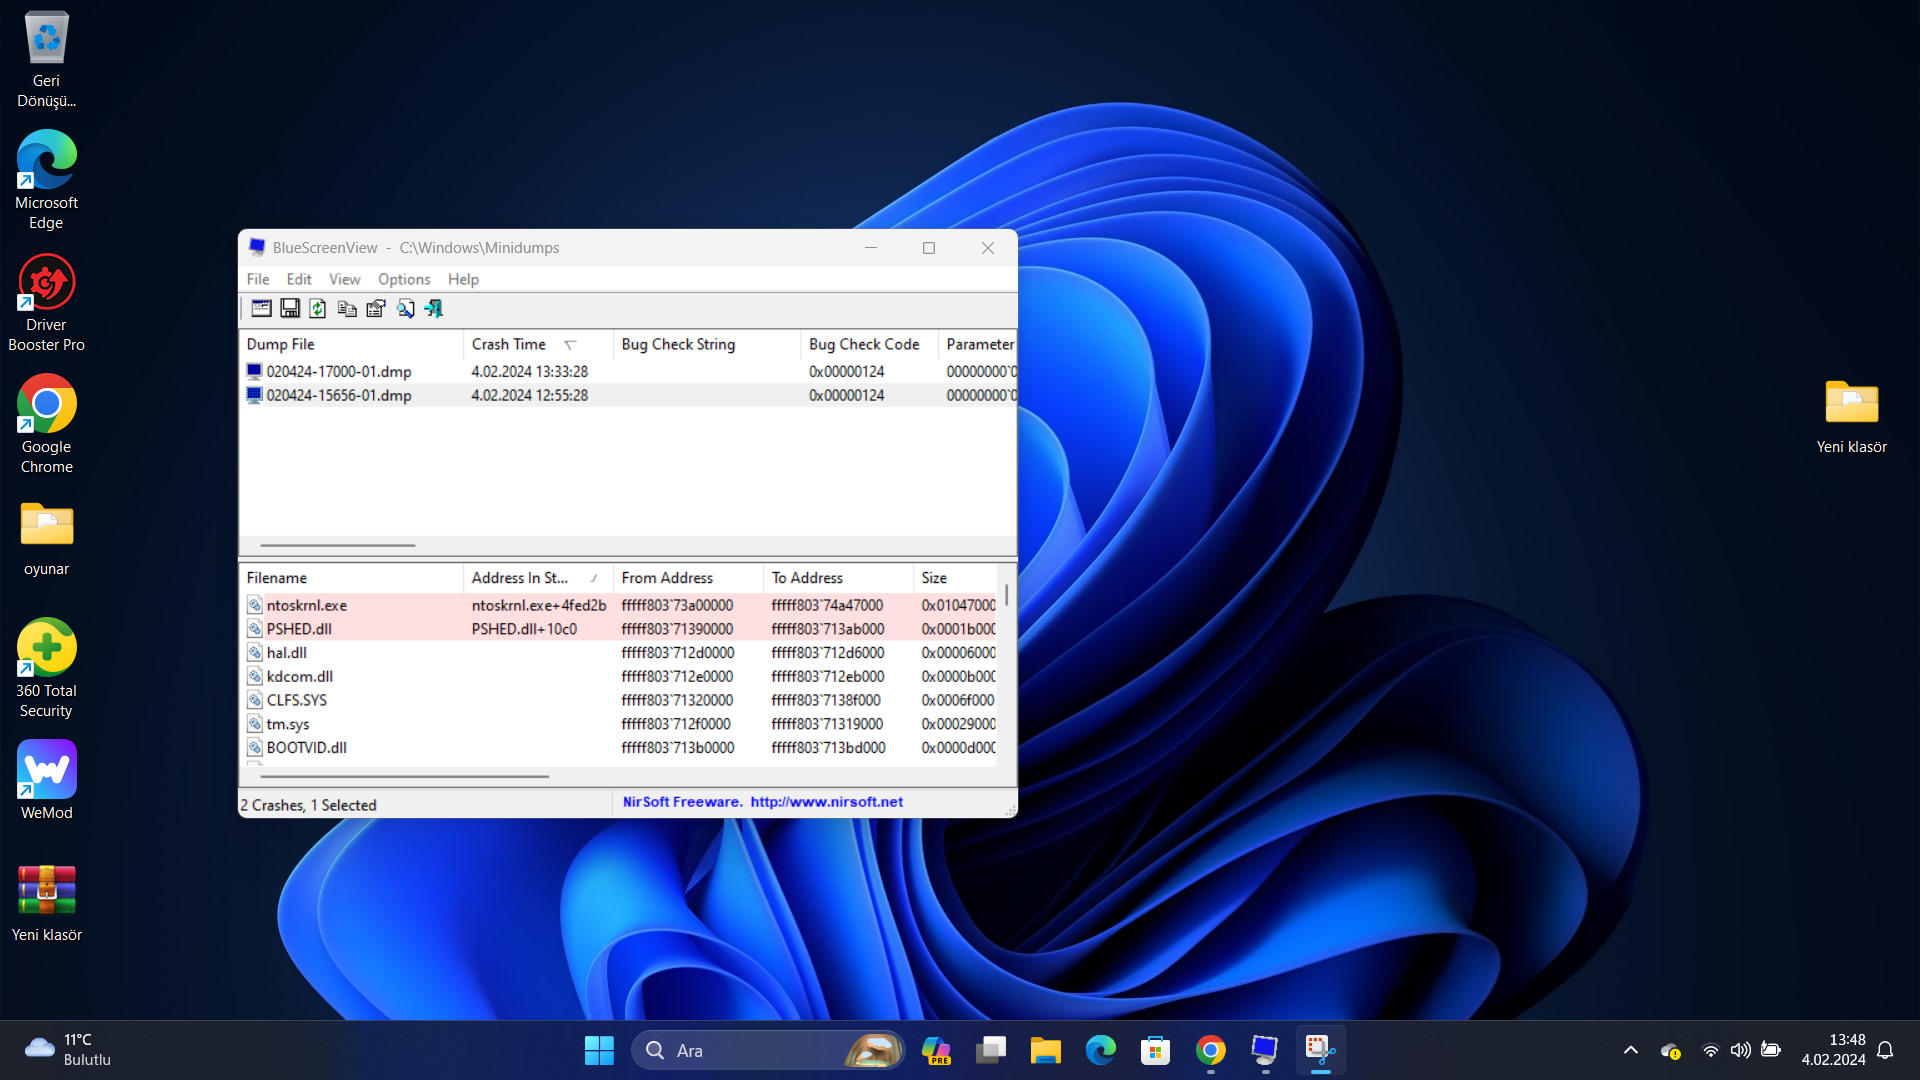The height and width of the screenshot is (1080, 1920).
Task: Click the Advanced Options toolbar icon
Action: 261,308
